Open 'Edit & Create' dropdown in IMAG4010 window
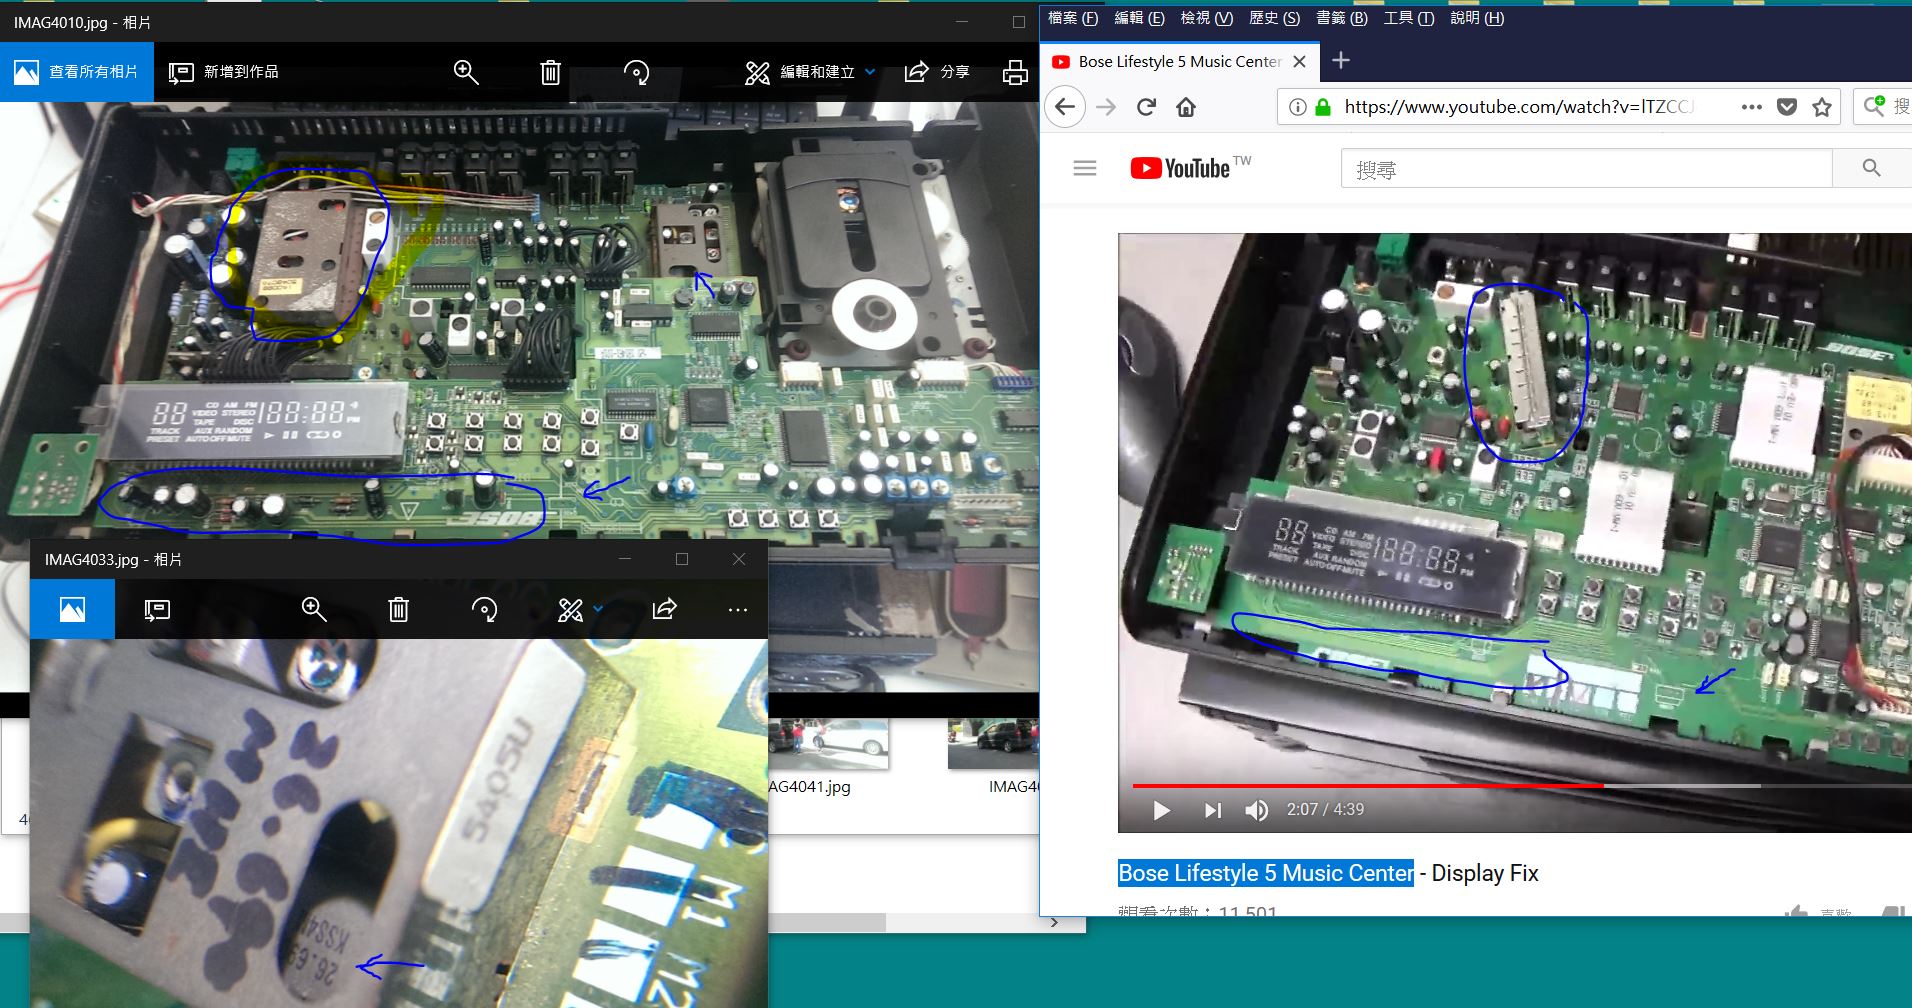 tap(810, 72)
